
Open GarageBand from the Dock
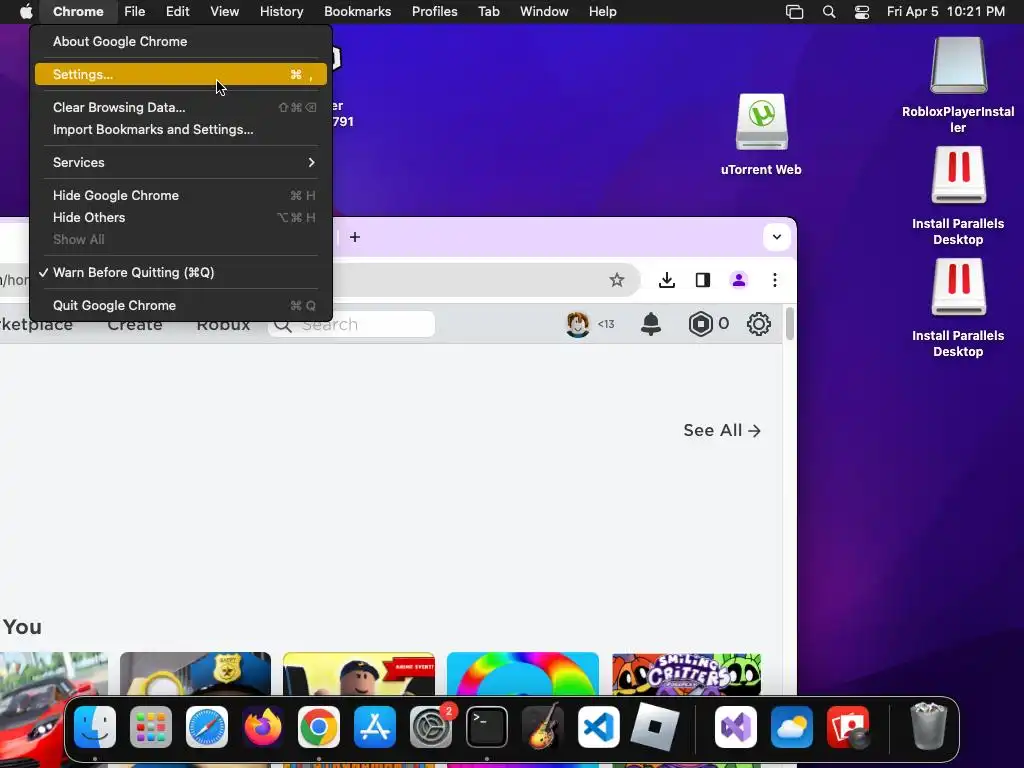click(543, 727)
